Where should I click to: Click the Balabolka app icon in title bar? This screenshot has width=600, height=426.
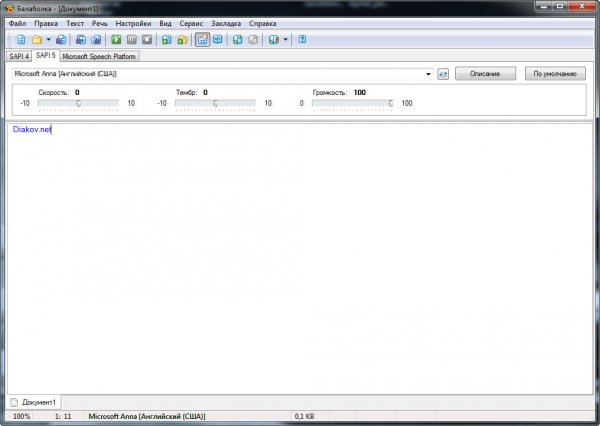point(10,8)
